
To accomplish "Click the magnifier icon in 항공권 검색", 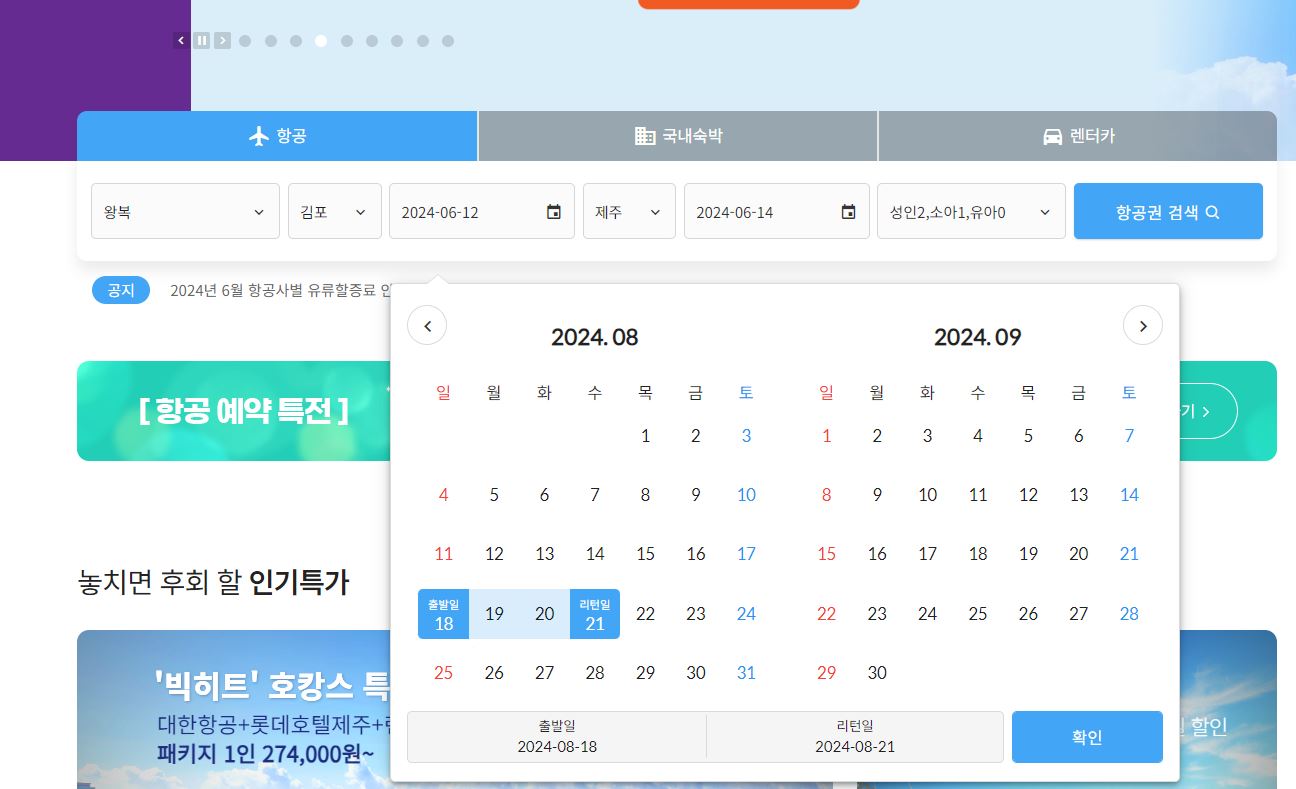I will 1213,211.
